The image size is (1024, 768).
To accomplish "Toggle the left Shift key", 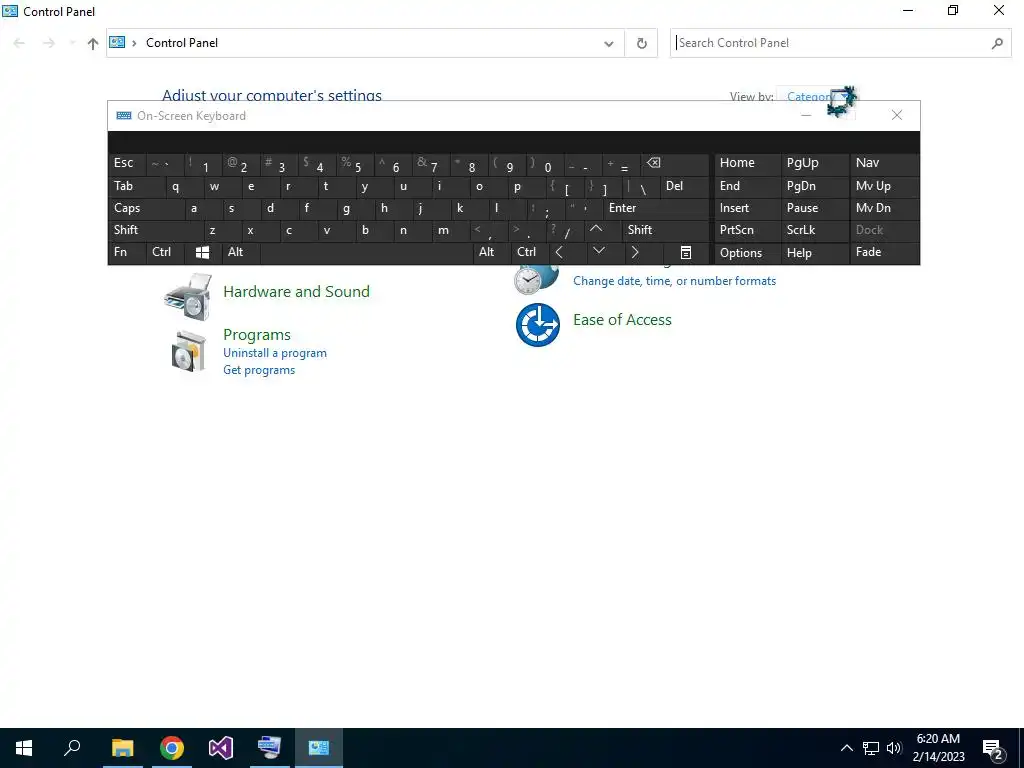I will click(155, 230).
